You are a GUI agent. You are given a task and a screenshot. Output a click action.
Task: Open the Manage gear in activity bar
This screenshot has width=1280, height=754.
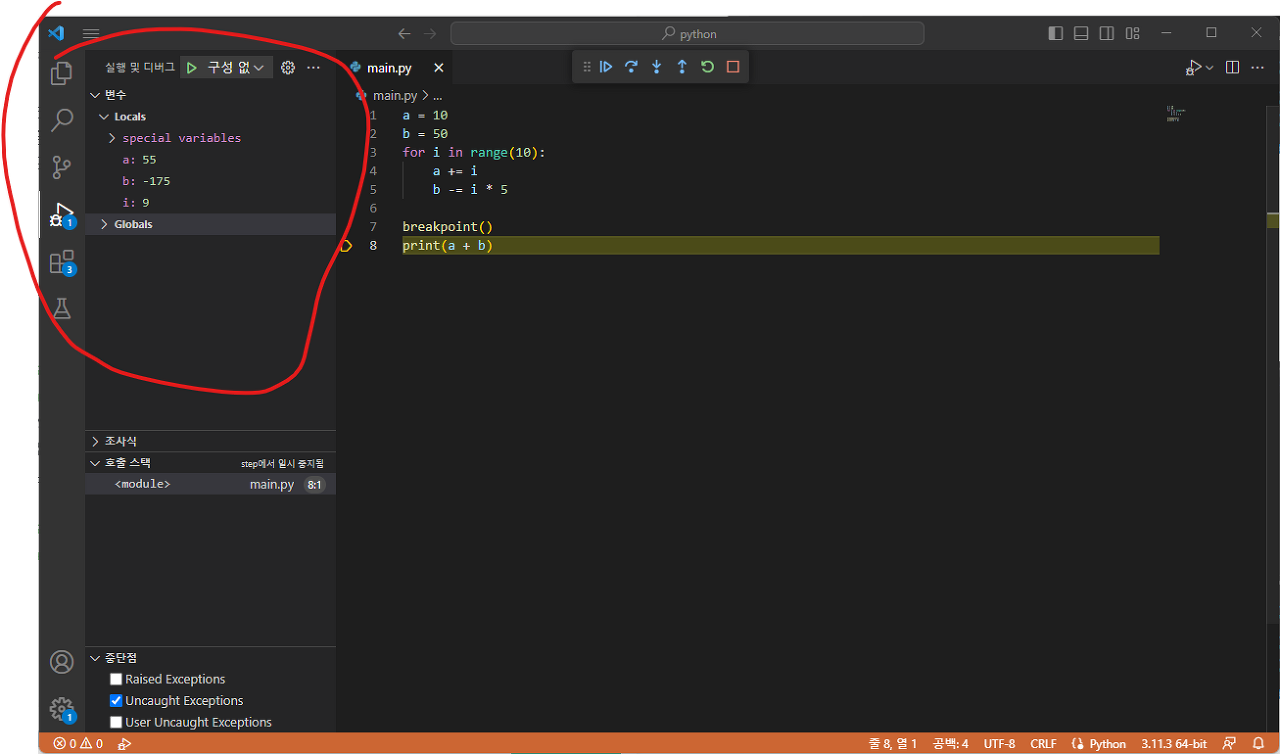click(x=62, y=710)
